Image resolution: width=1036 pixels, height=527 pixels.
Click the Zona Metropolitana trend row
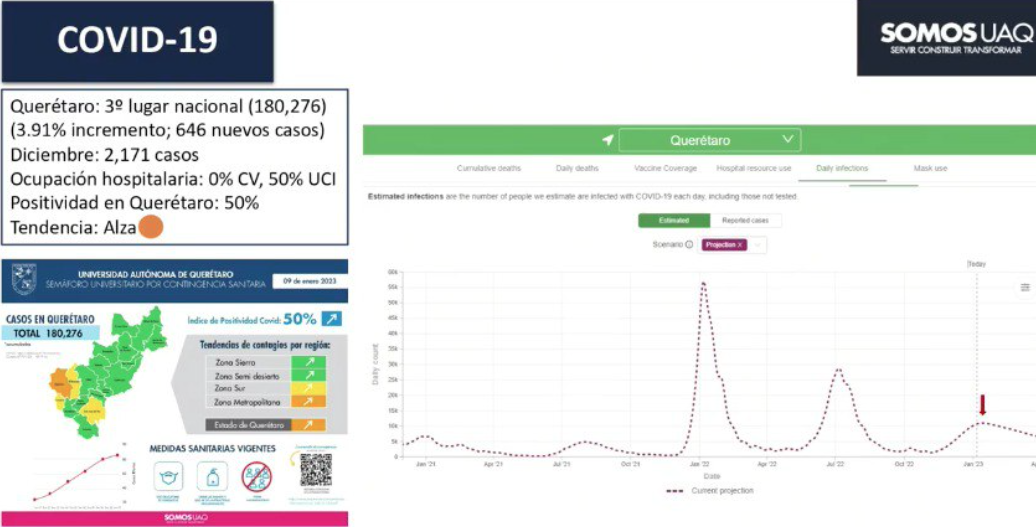pyautogui.click(x=264, y=401)
